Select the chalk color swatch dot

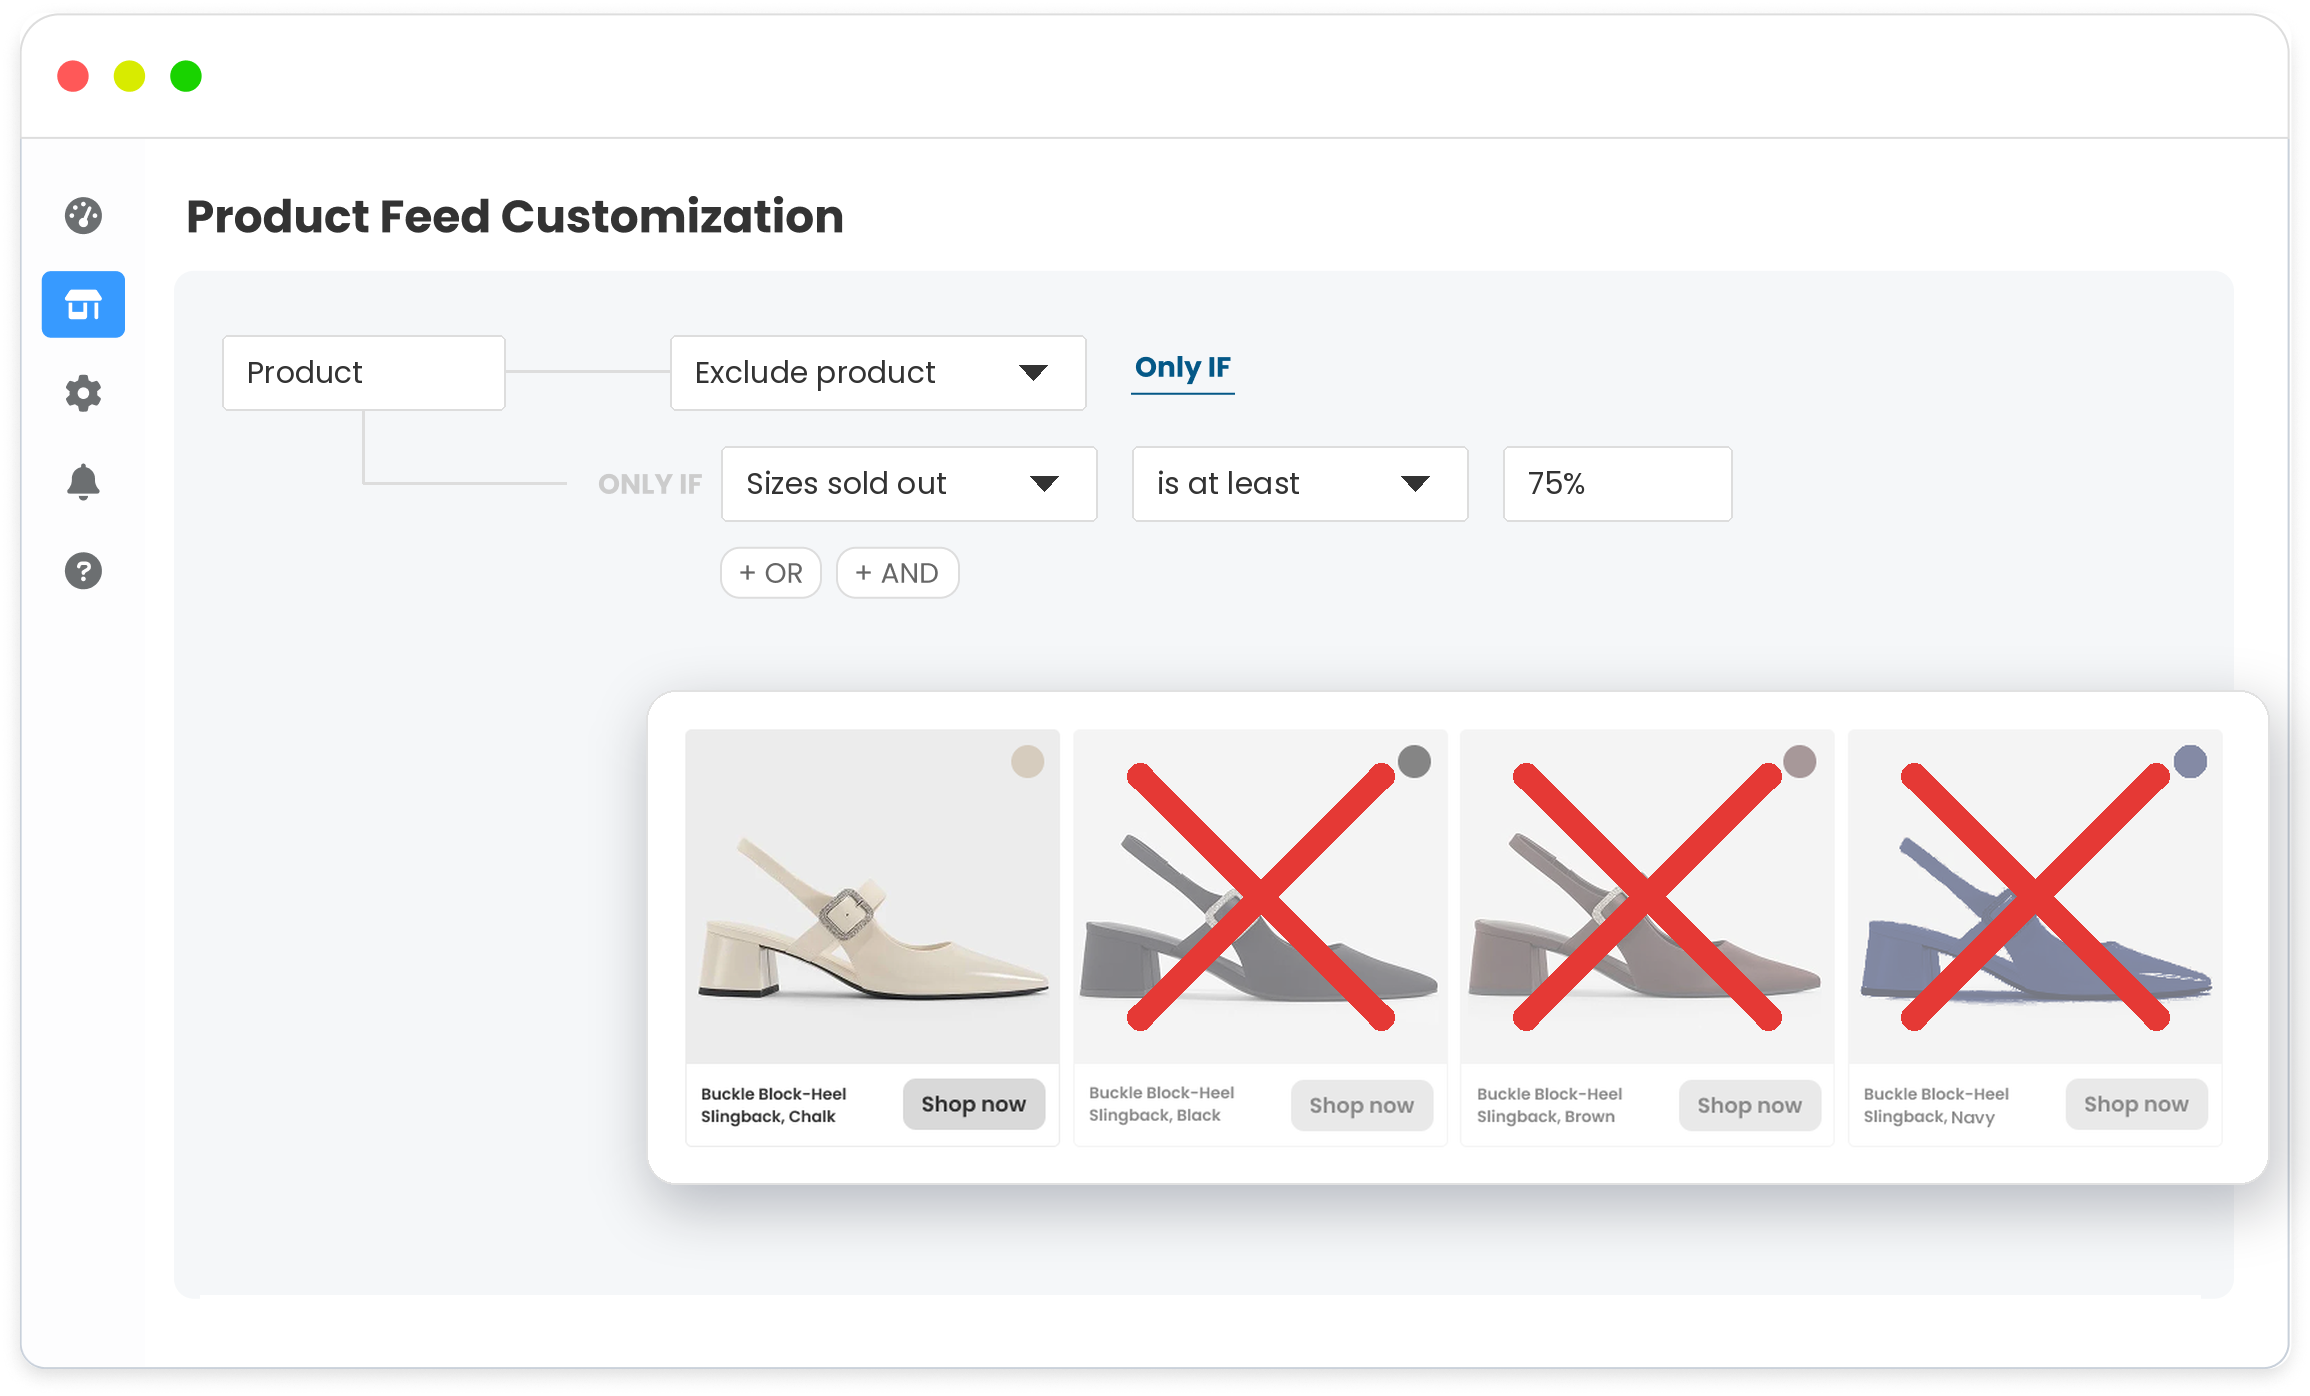[1027, 762]
